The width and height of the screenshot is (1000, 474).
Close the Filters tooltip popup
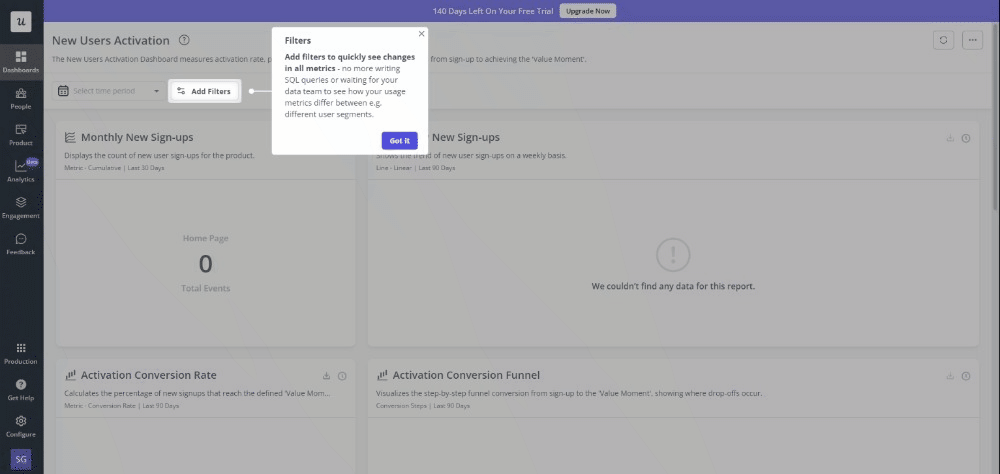pyautogui.click(x=421, y=33)
